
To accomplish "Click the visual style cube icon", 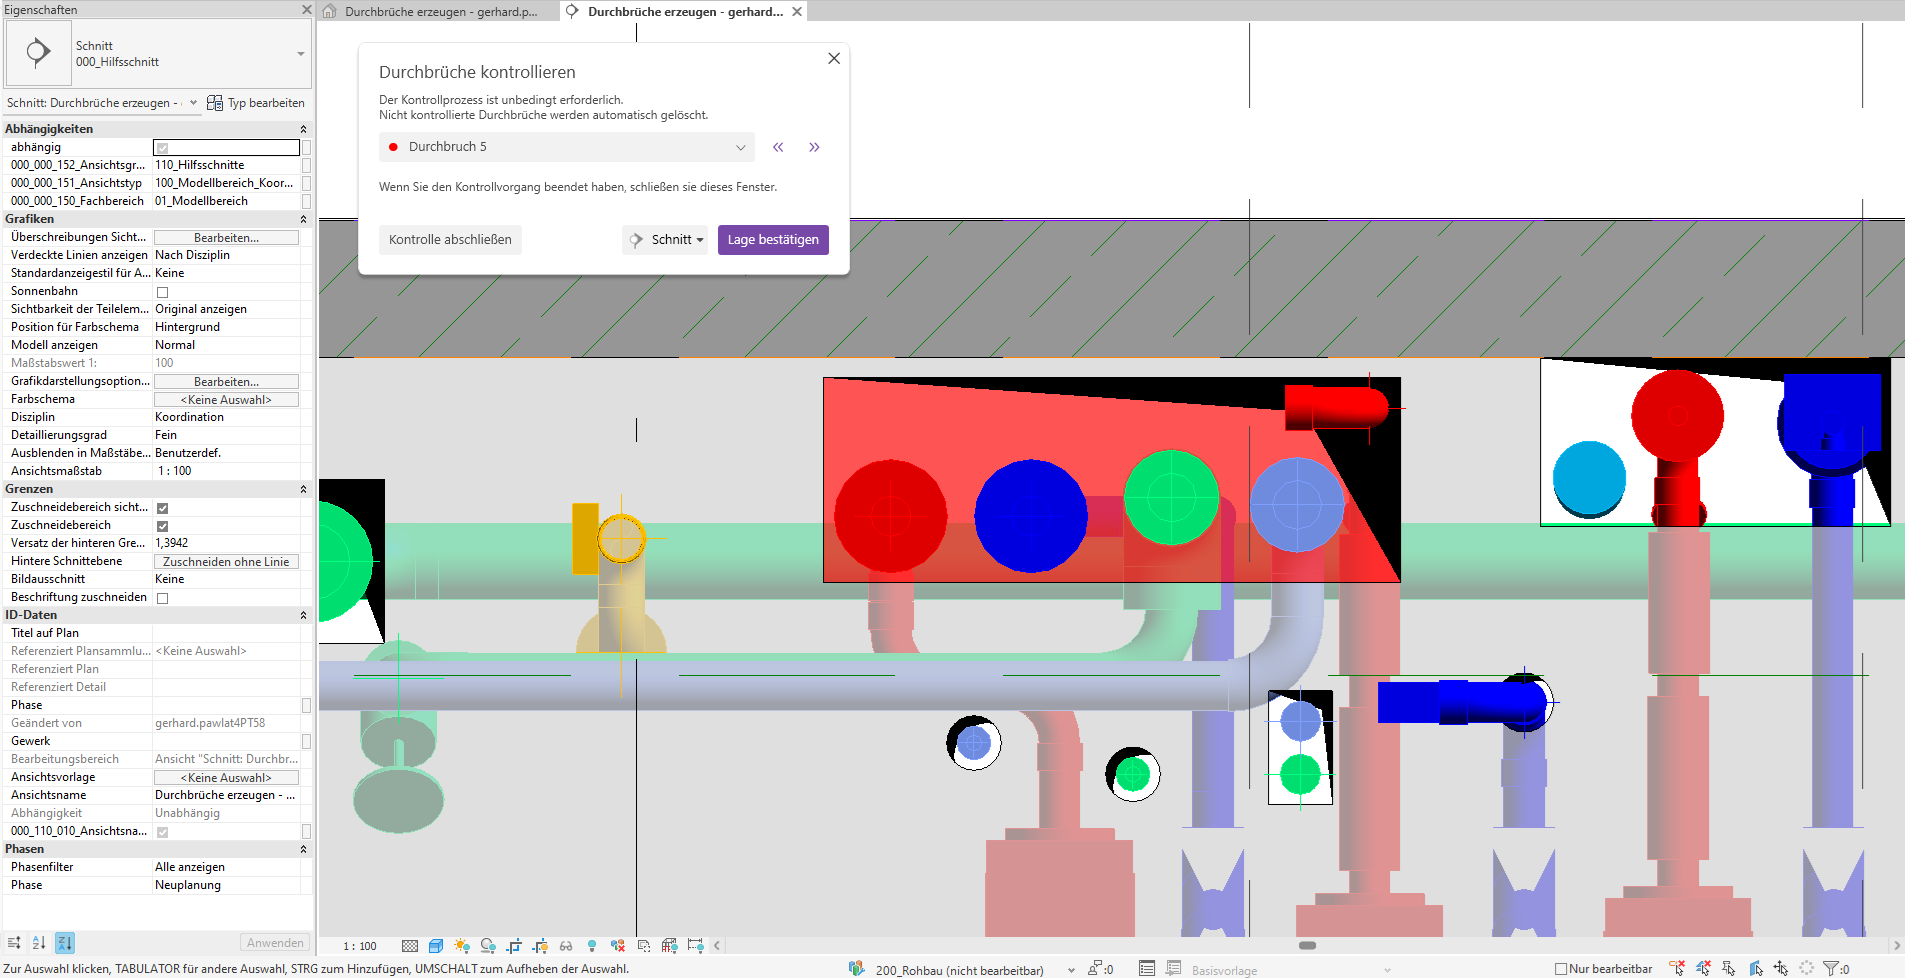I will (436, 946).
